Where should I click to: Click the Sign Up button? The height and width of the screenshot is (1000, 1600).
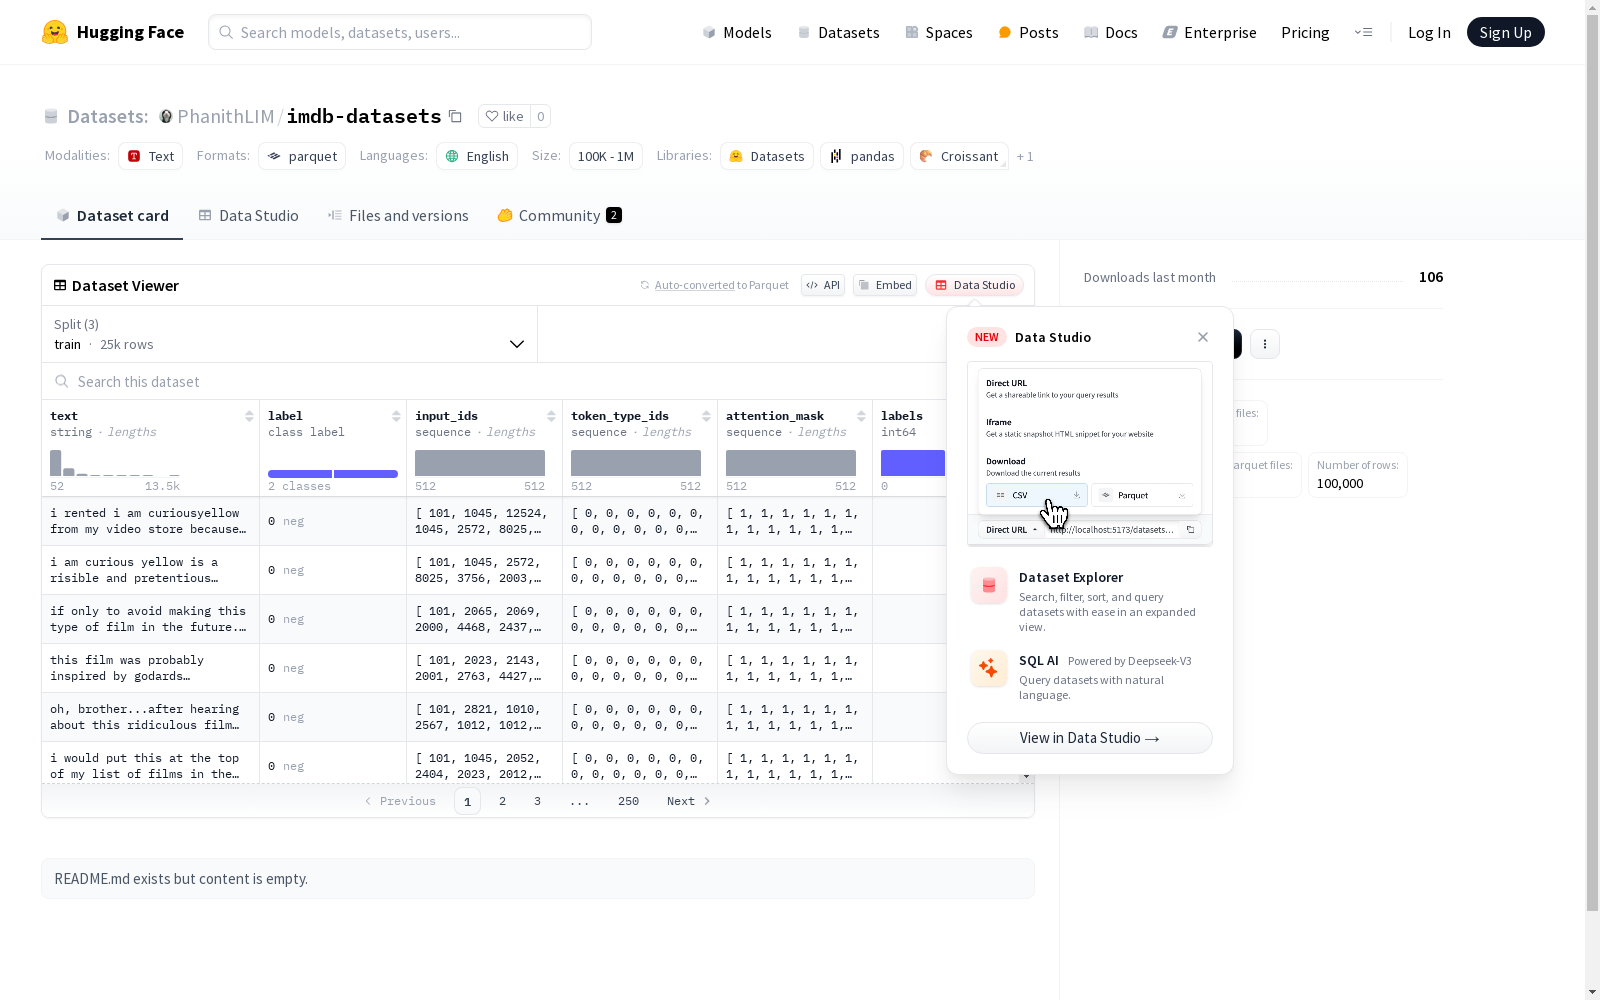(1505, 32)
